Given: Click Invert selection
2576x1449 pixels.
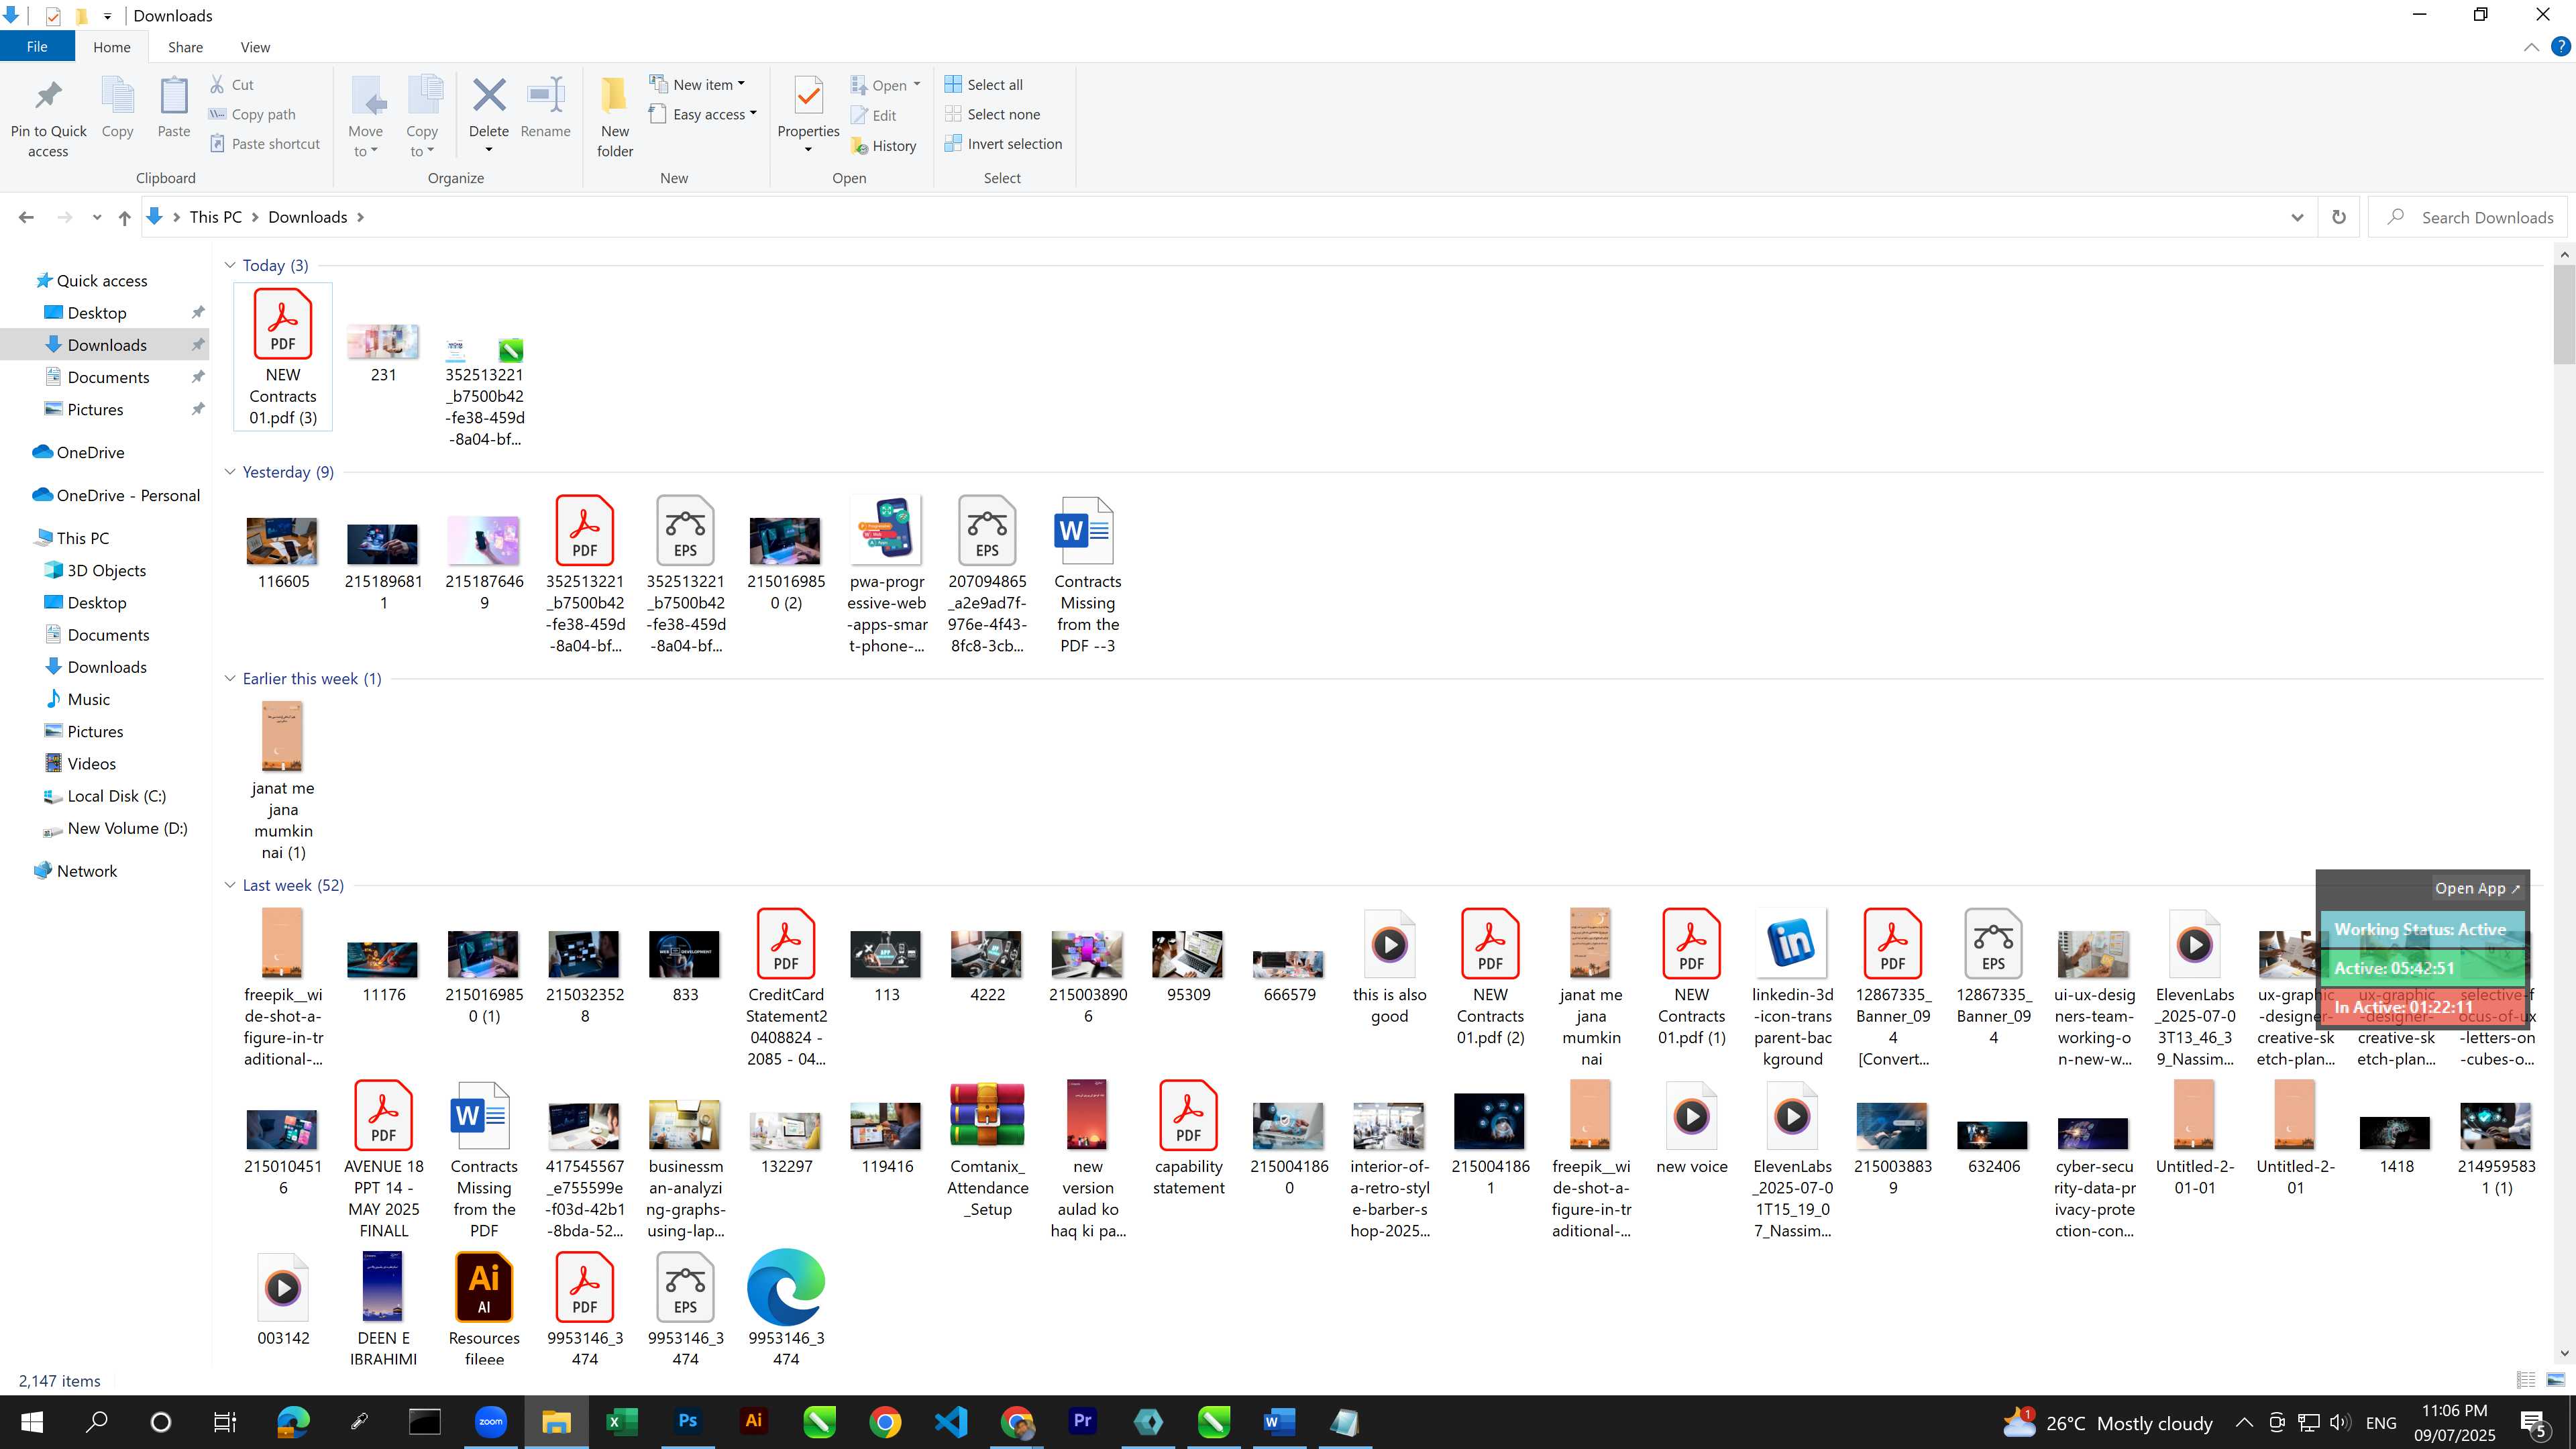Looking at the screenshot, I should (x=1003, y=144).
